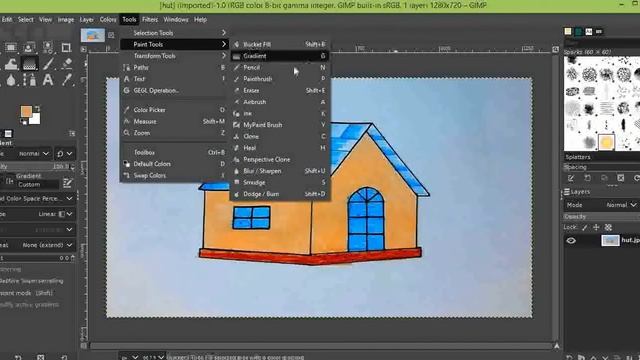Toggle the Adaptive Supersampling option

(32, 281)
